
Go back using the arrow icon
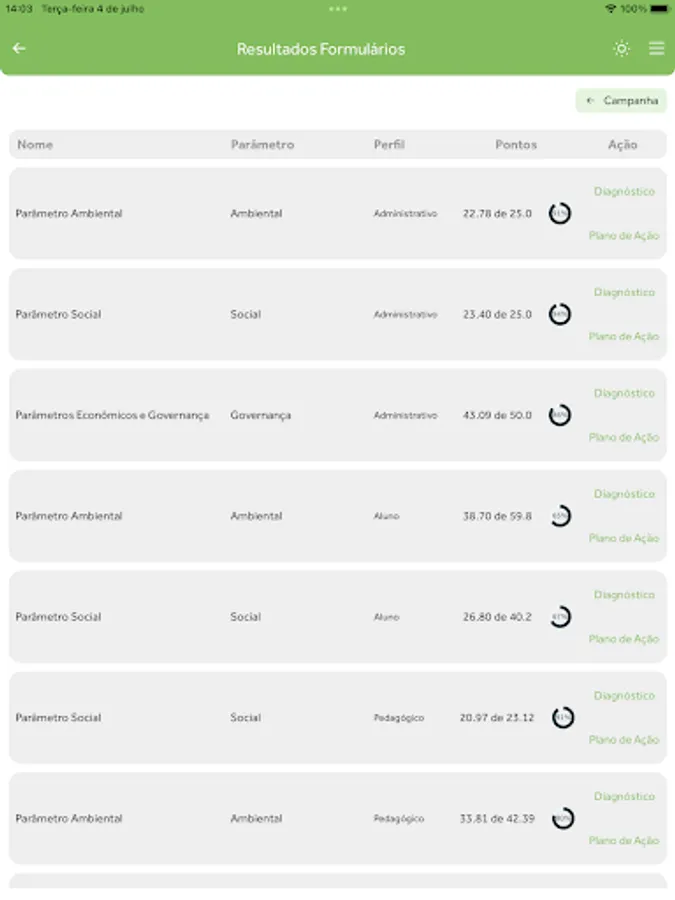(19, 48)
